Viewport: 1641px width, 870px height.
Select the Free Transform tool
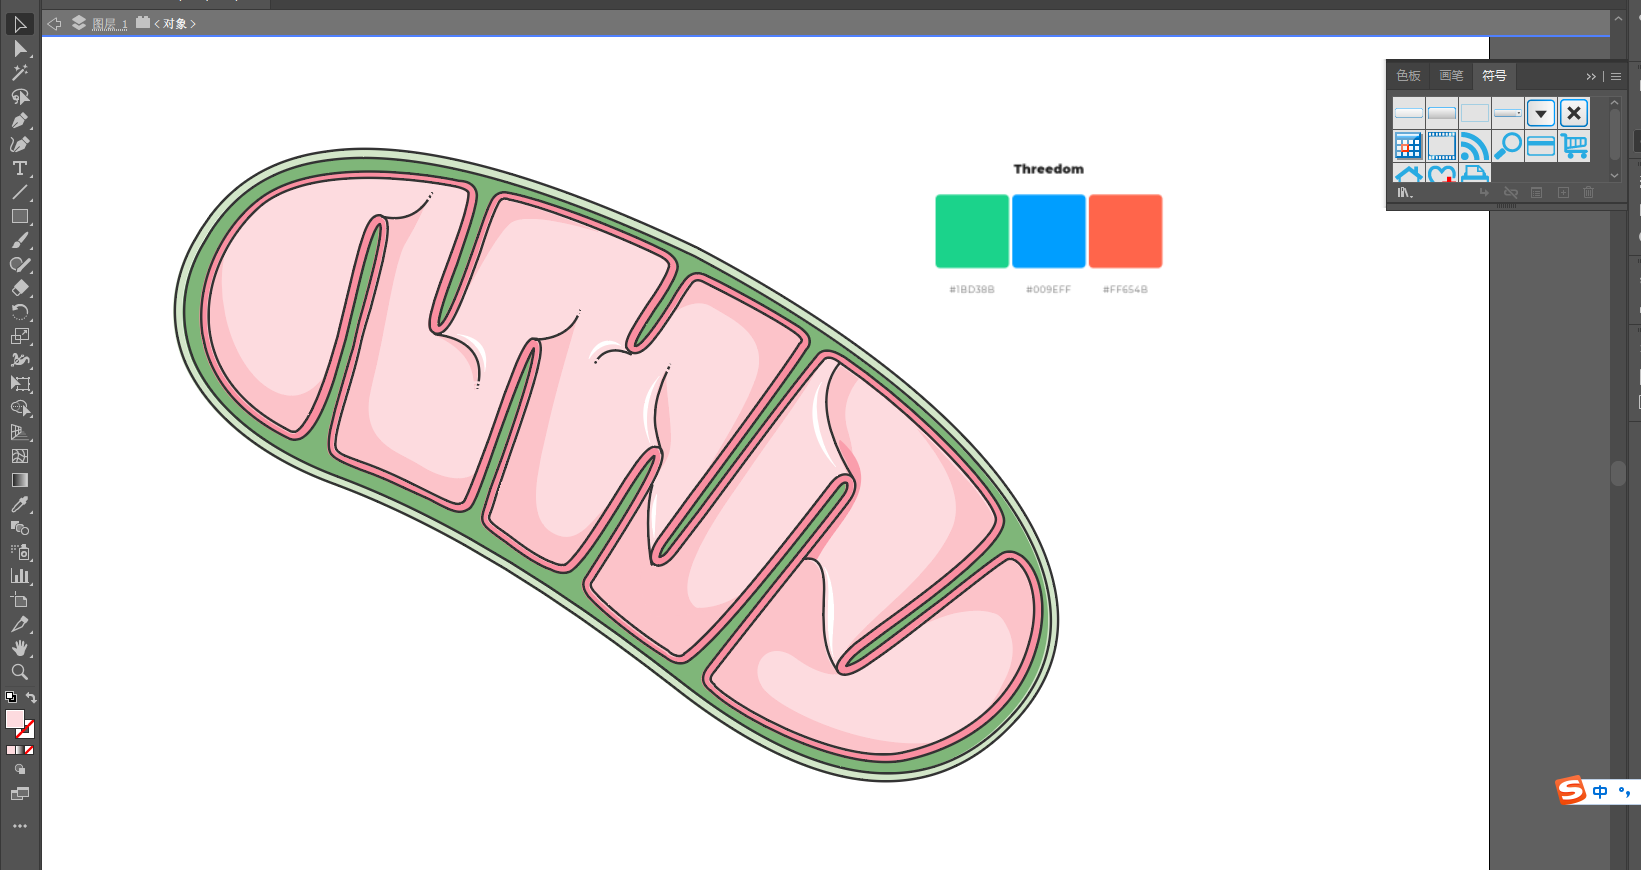click(x=20, y=384)
